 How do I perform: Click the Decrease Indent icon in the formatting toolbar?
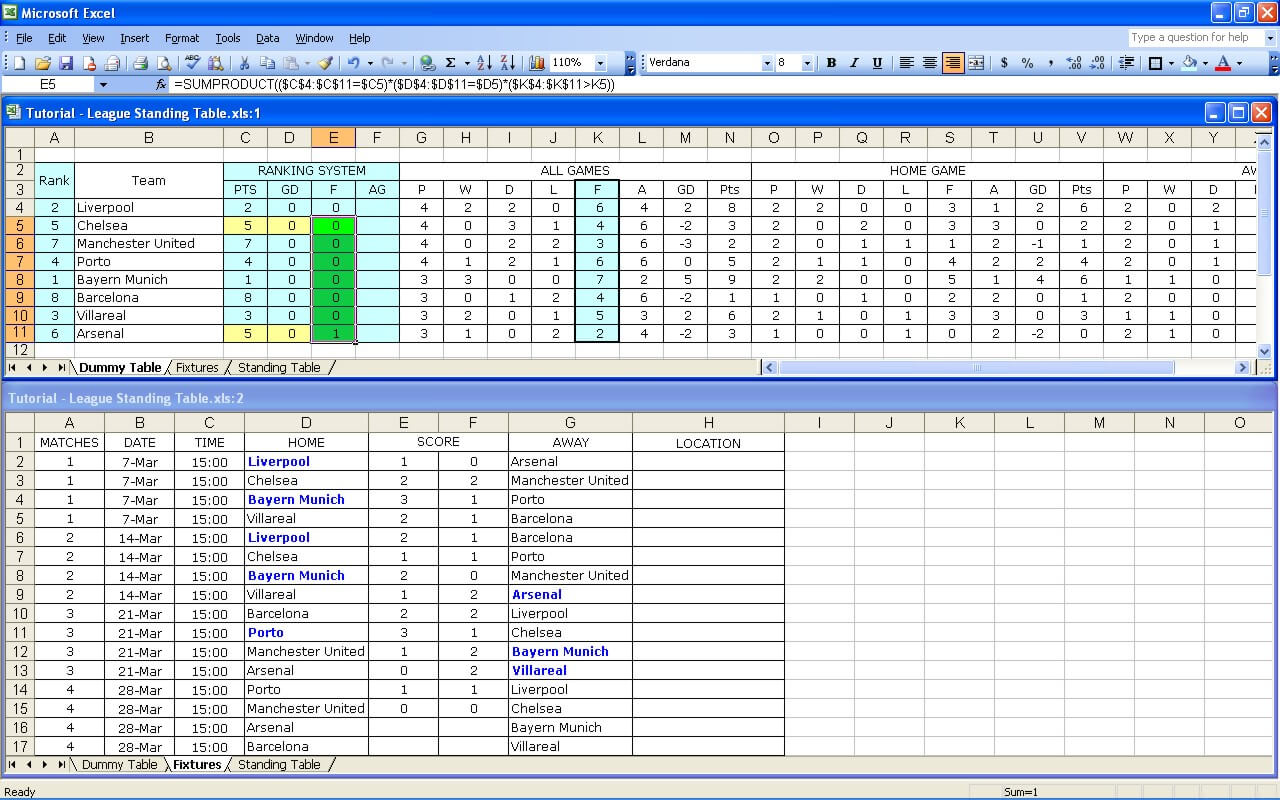point(1126,63)
